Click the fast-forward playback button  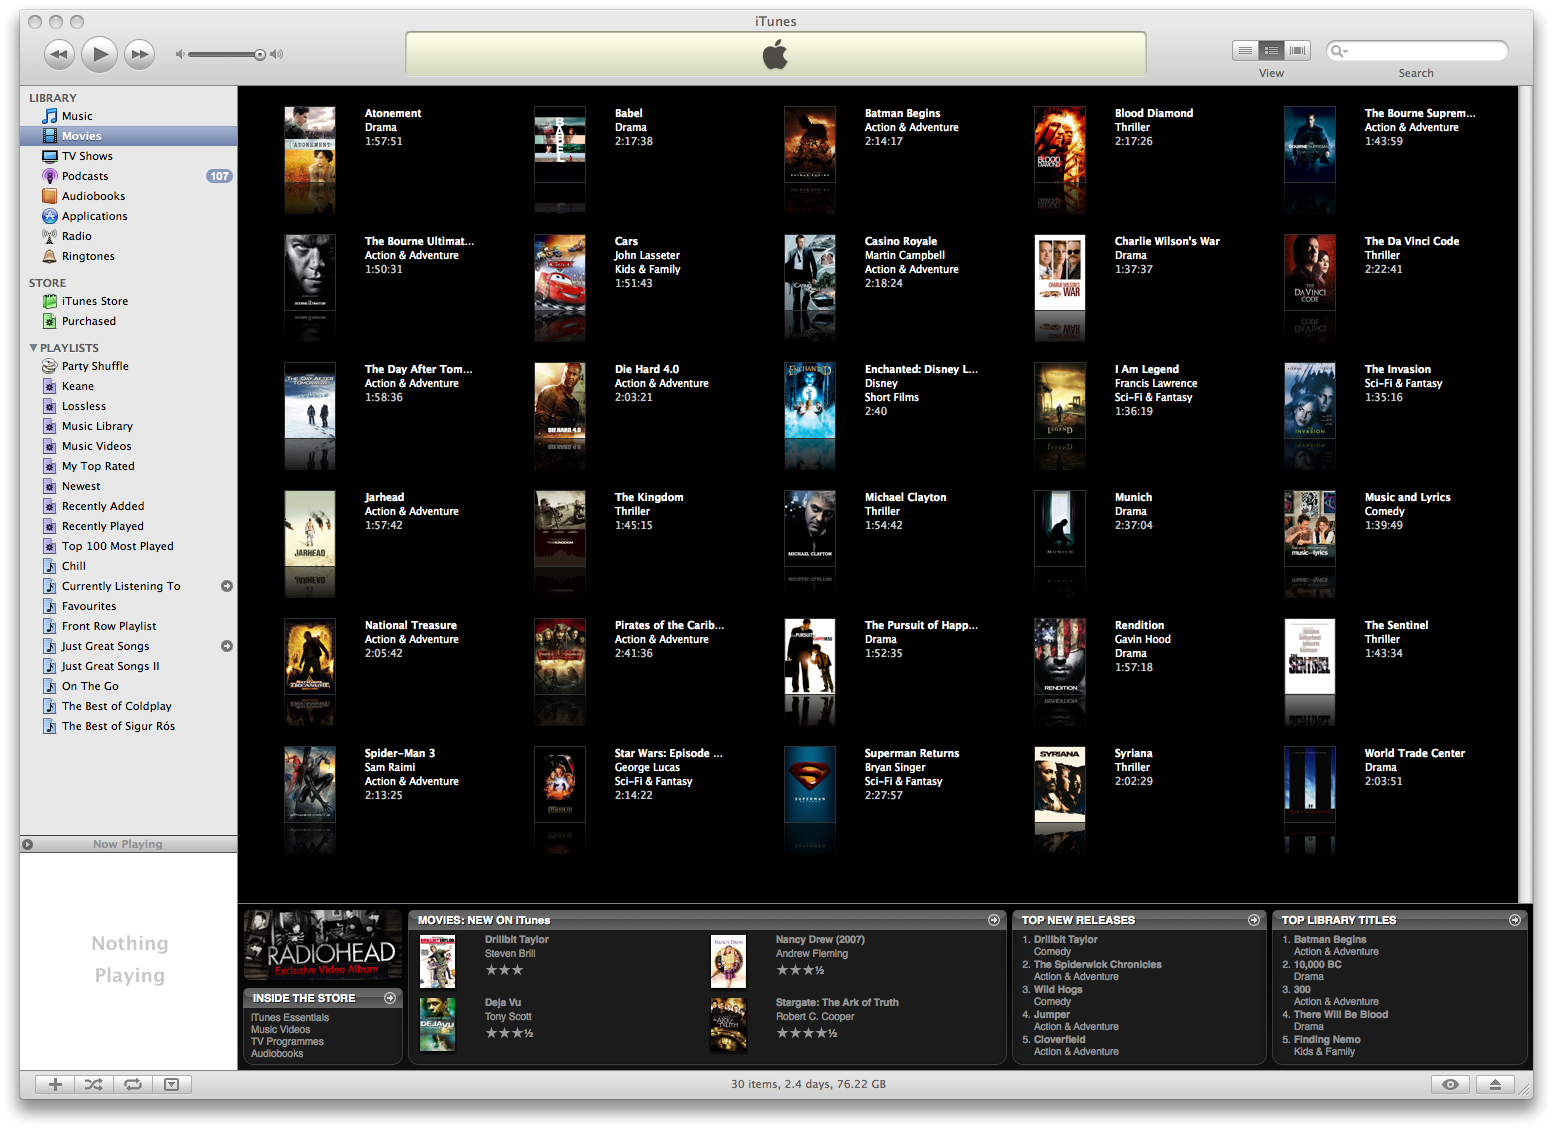139,54
